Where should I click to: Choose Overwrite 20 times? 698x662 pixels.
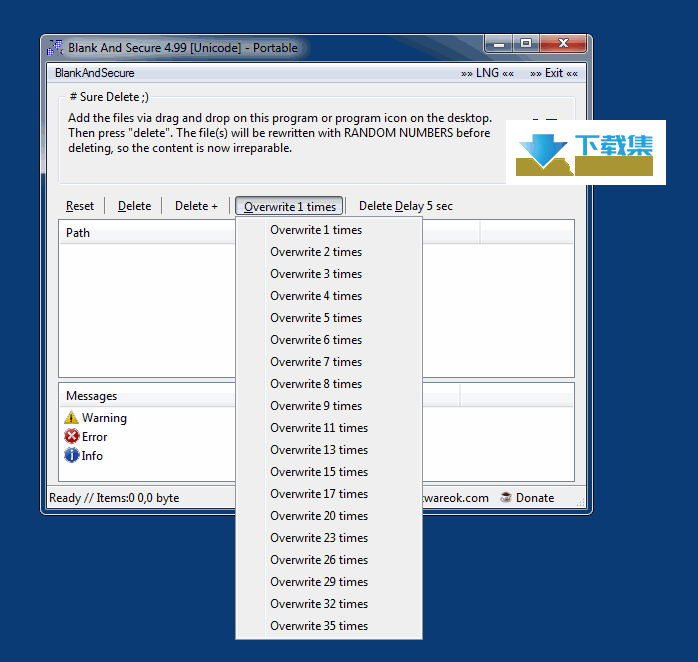coord(329,516)
